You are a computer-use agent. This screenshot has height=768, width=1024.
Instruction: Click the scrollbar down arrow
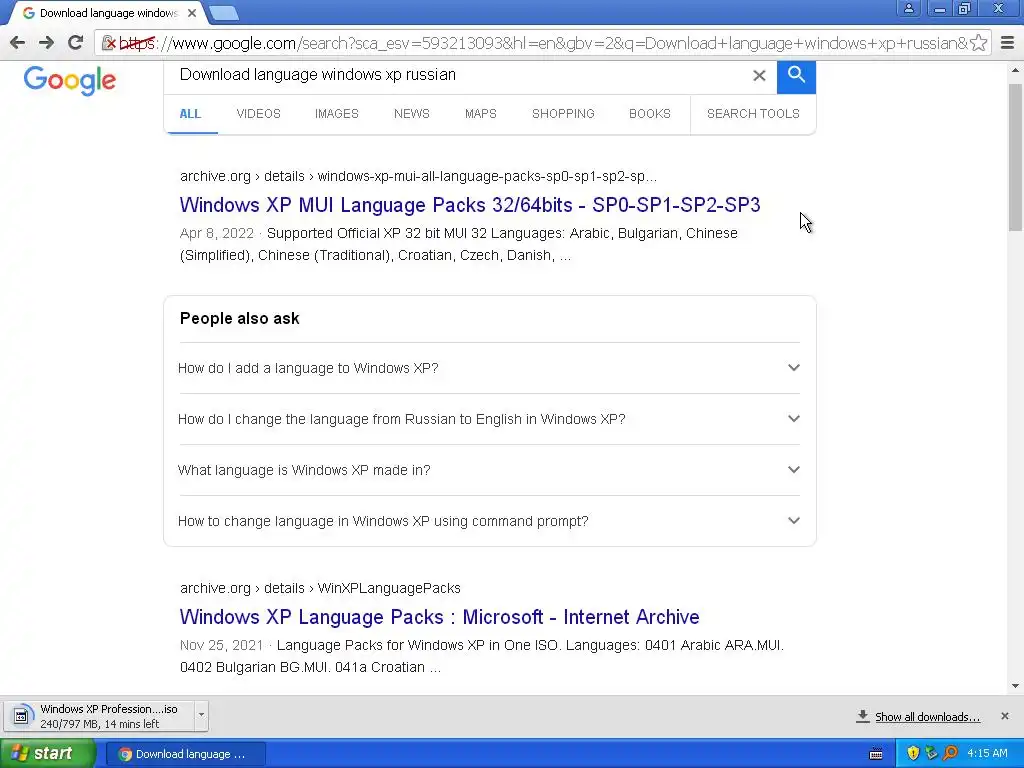coord(1016,686)
